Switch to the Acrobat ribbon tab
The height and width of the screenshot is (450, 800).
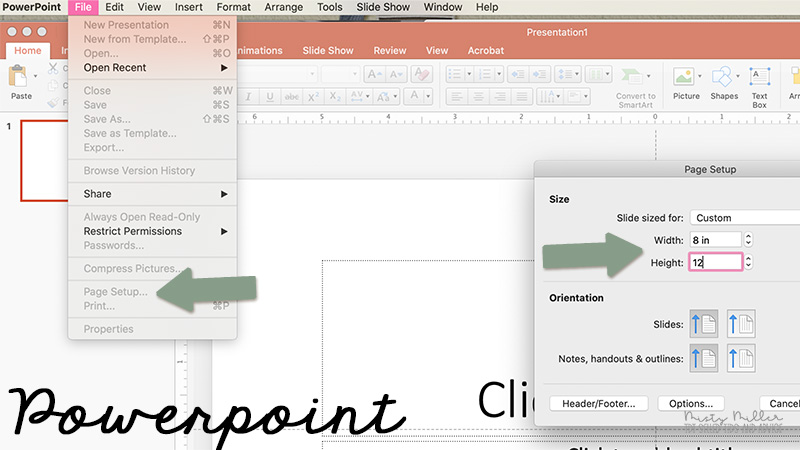pyautogui.click(x=486, y=51)
